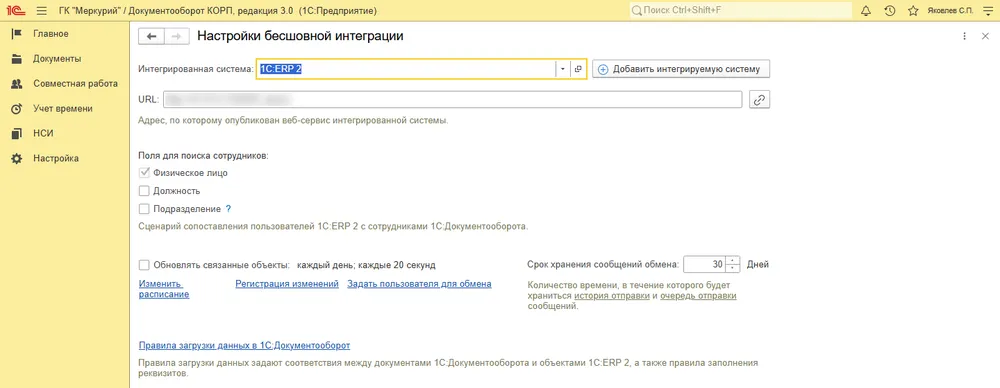Open the form's three-dot more menu
Image resolution: width=1000 pixels, height=388 pixels.
(965, 36)
